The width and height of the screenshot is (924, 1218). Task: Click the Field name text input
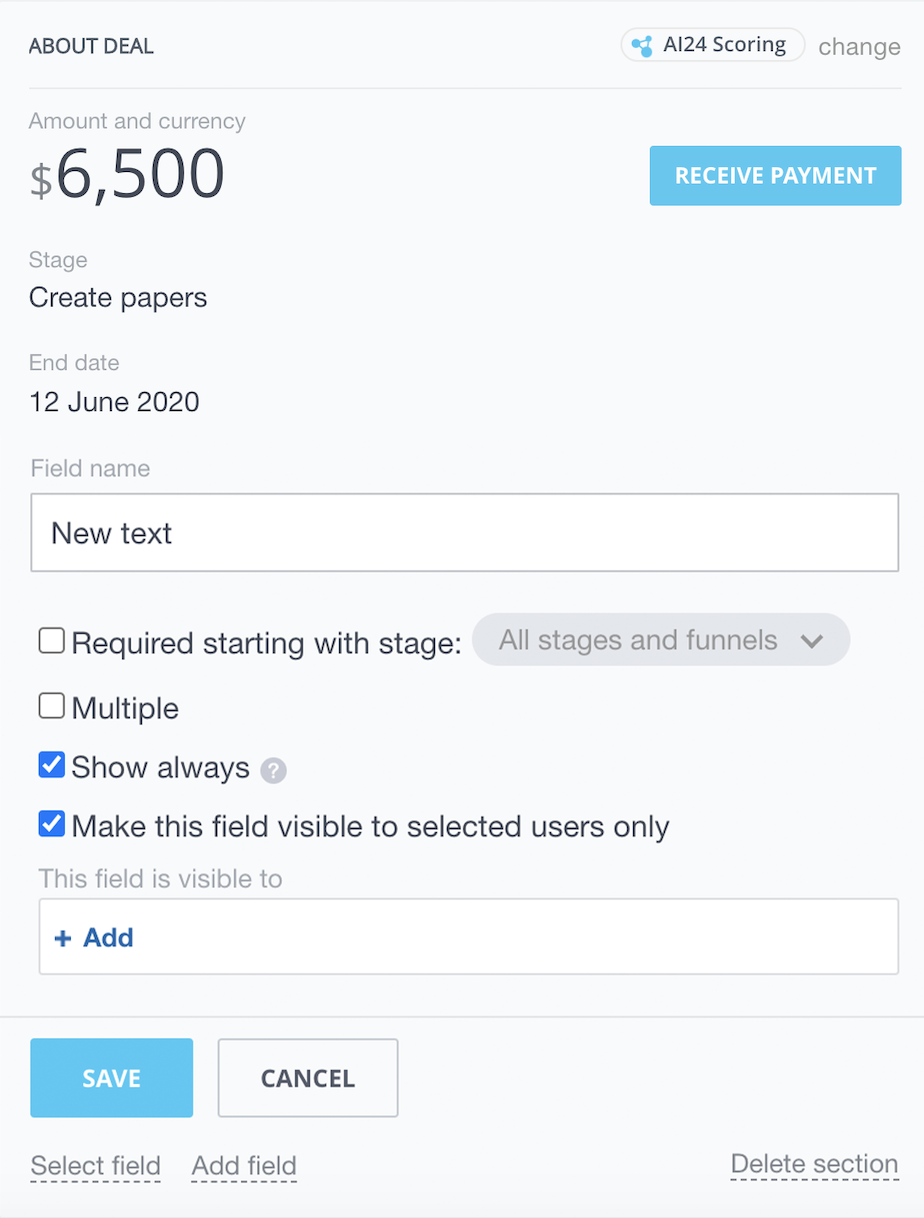click(465, 533)
